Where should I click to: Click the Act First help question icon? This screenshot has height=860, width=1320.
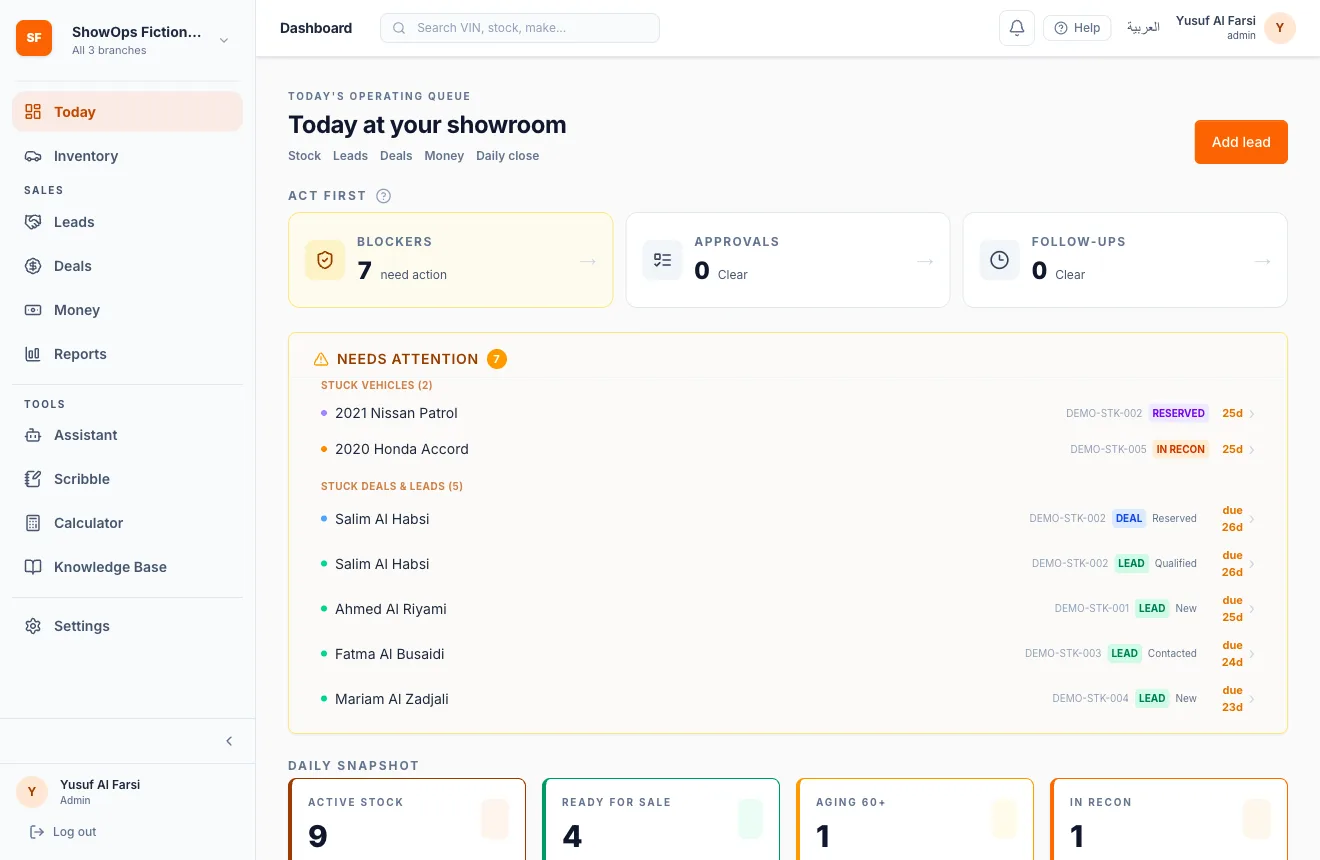coord(383,196)
